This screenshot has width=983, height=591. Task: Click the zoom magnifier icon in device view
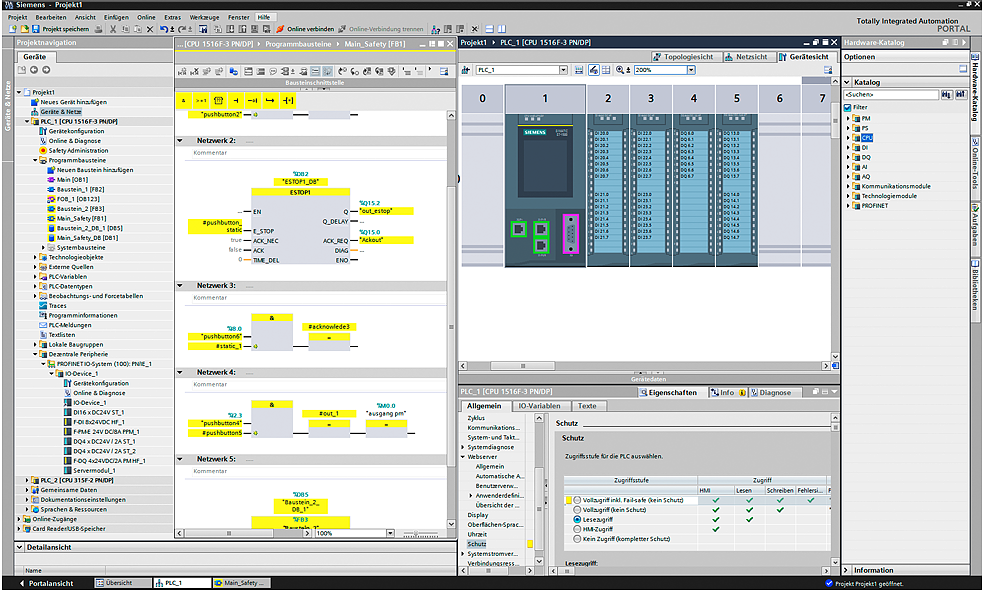pyautogui.click(x=621, y=70)
